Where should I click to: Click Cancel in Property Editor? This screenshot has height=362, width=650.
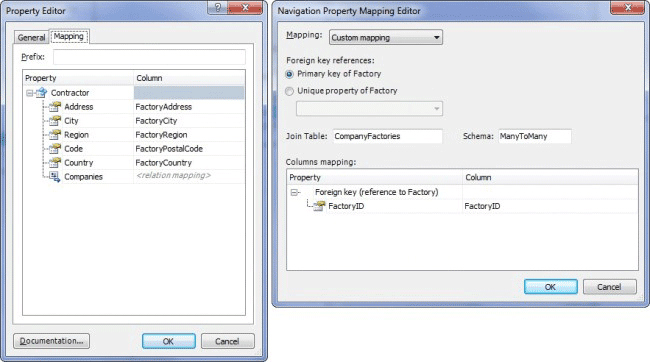coord(227,341)
